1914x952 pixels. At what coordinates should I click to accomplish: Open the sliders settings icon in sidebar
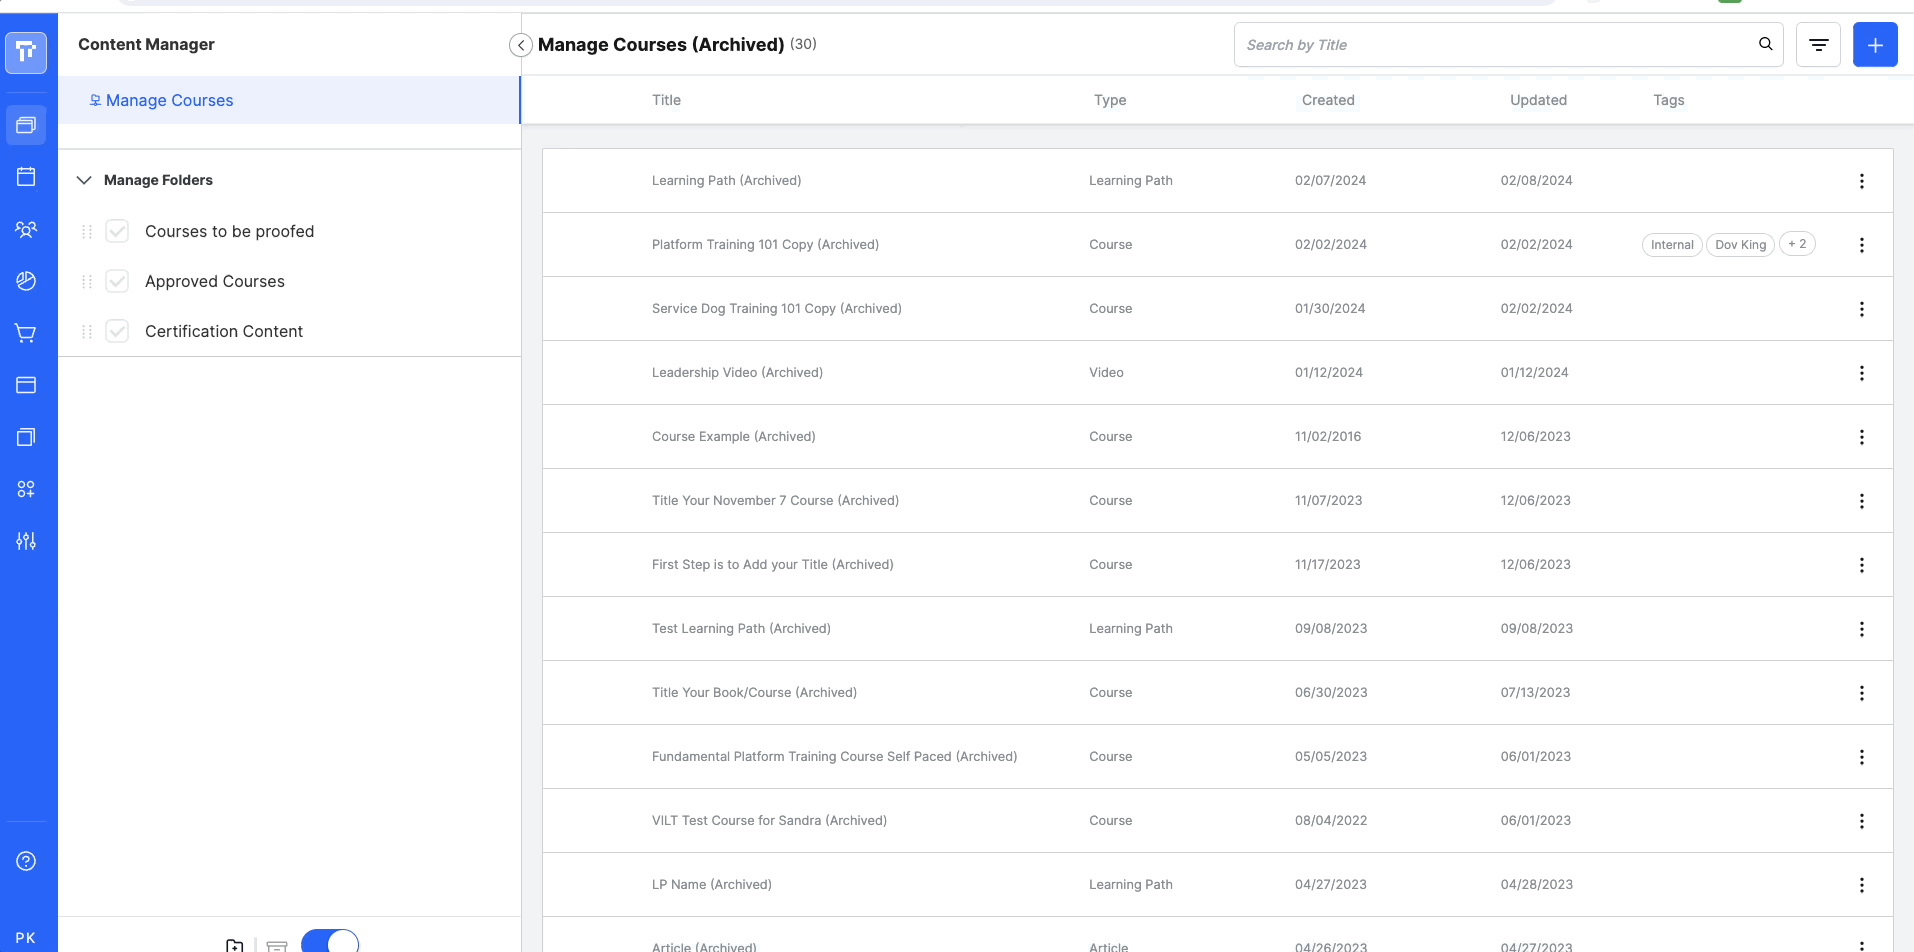pyautogui.click(x=26, y=541)
